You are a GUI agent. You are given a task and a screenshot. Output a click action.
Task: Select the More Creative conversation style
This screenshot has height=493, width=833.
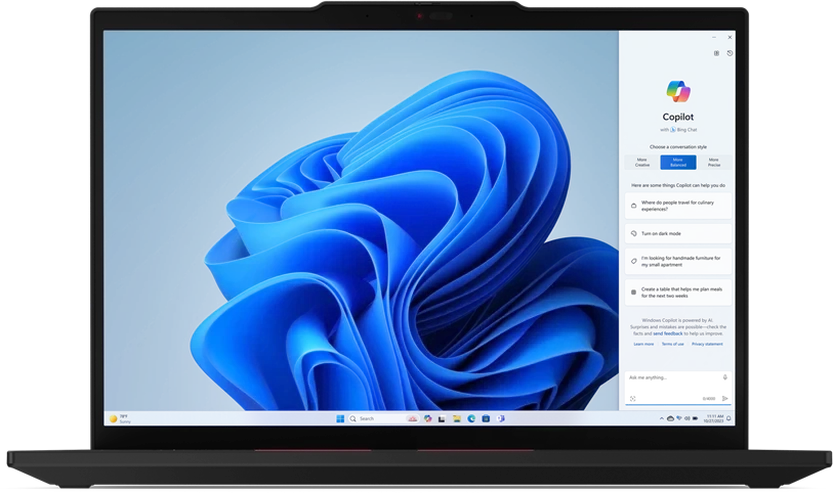(641, 162)
